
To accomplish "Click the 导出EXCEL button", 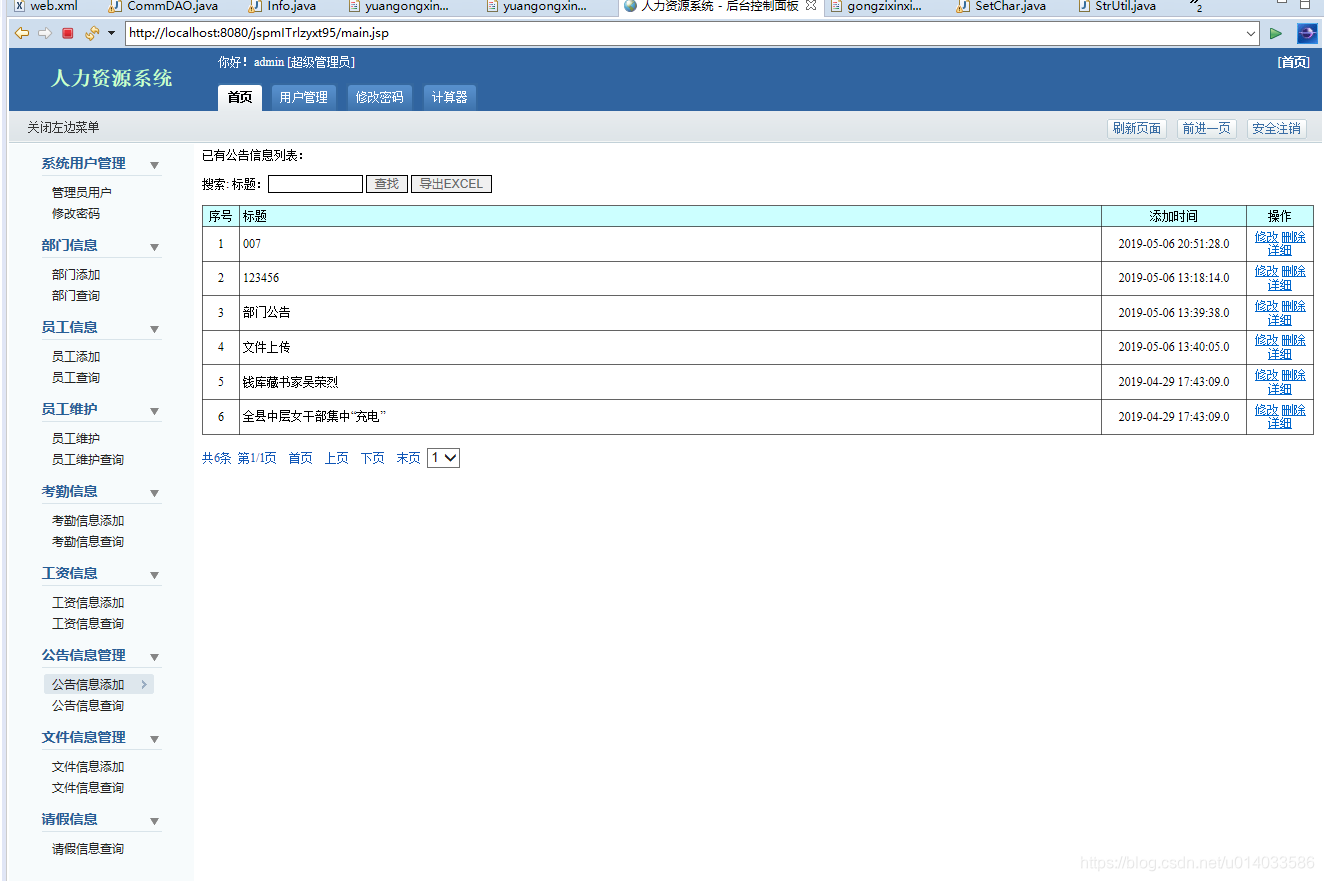I will (451, 184).
